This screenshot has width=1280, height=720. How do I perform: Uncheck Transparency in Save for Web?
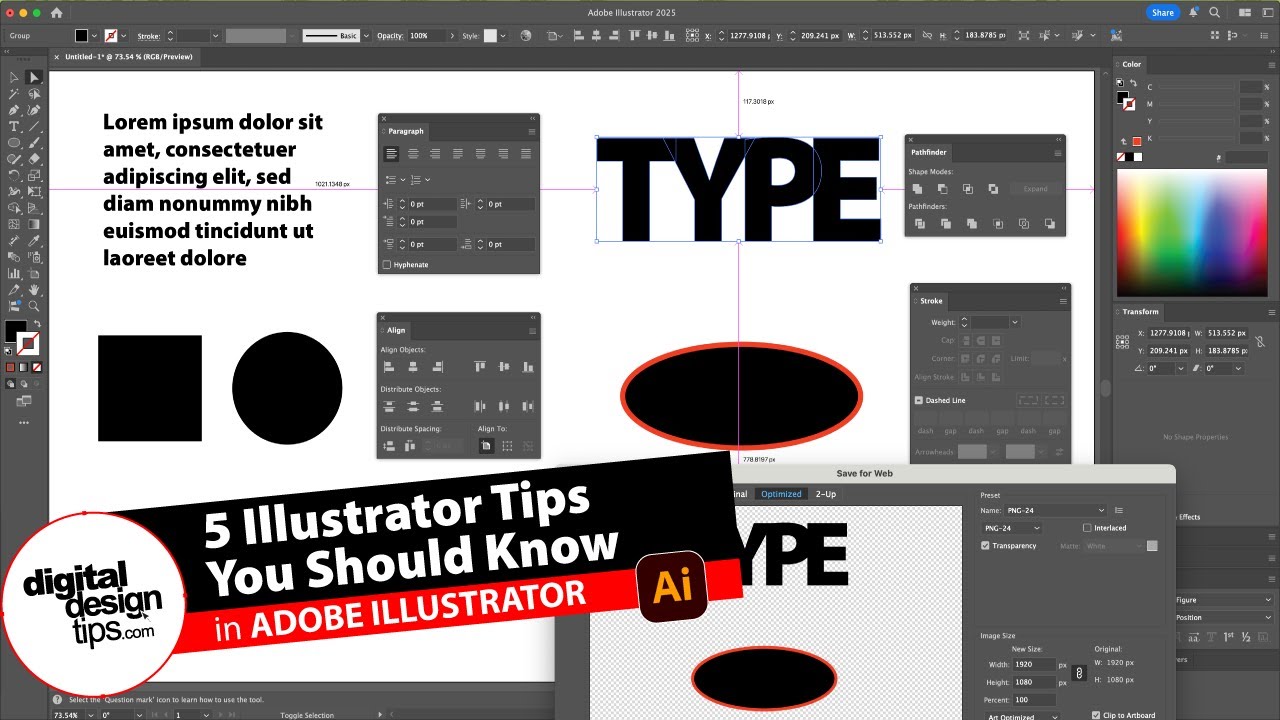(986, 546)
